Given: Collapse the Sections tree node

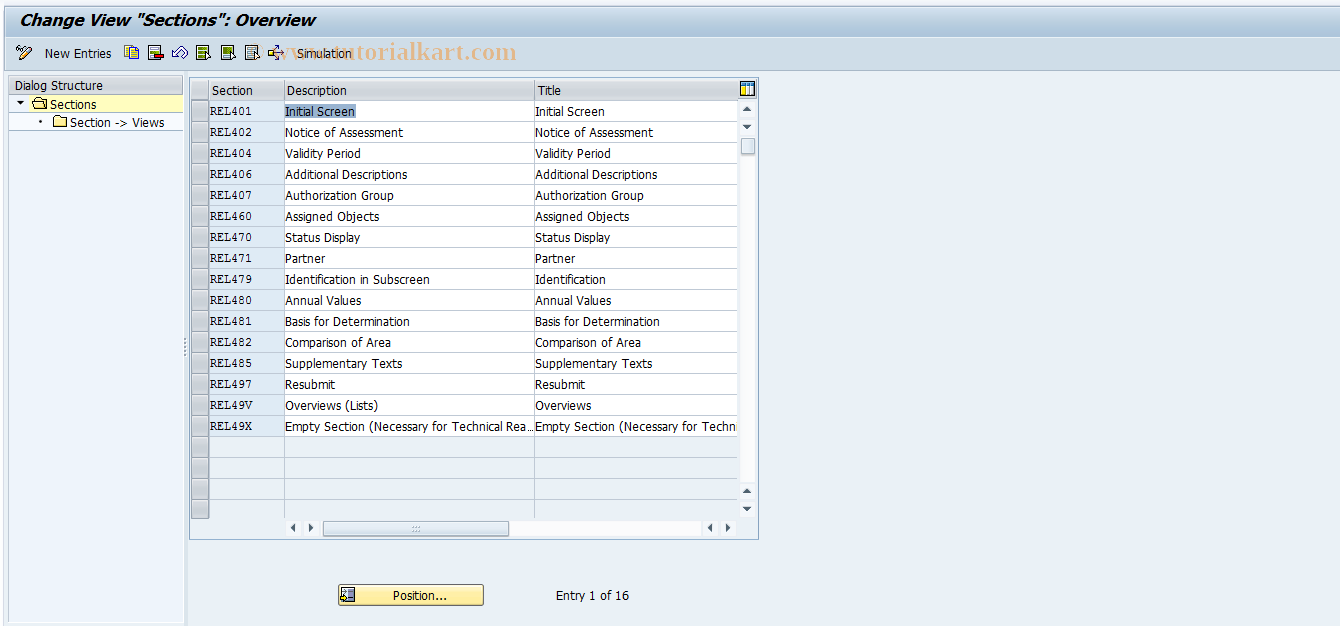Looking at the screenshot, I should tap(20, 103).
